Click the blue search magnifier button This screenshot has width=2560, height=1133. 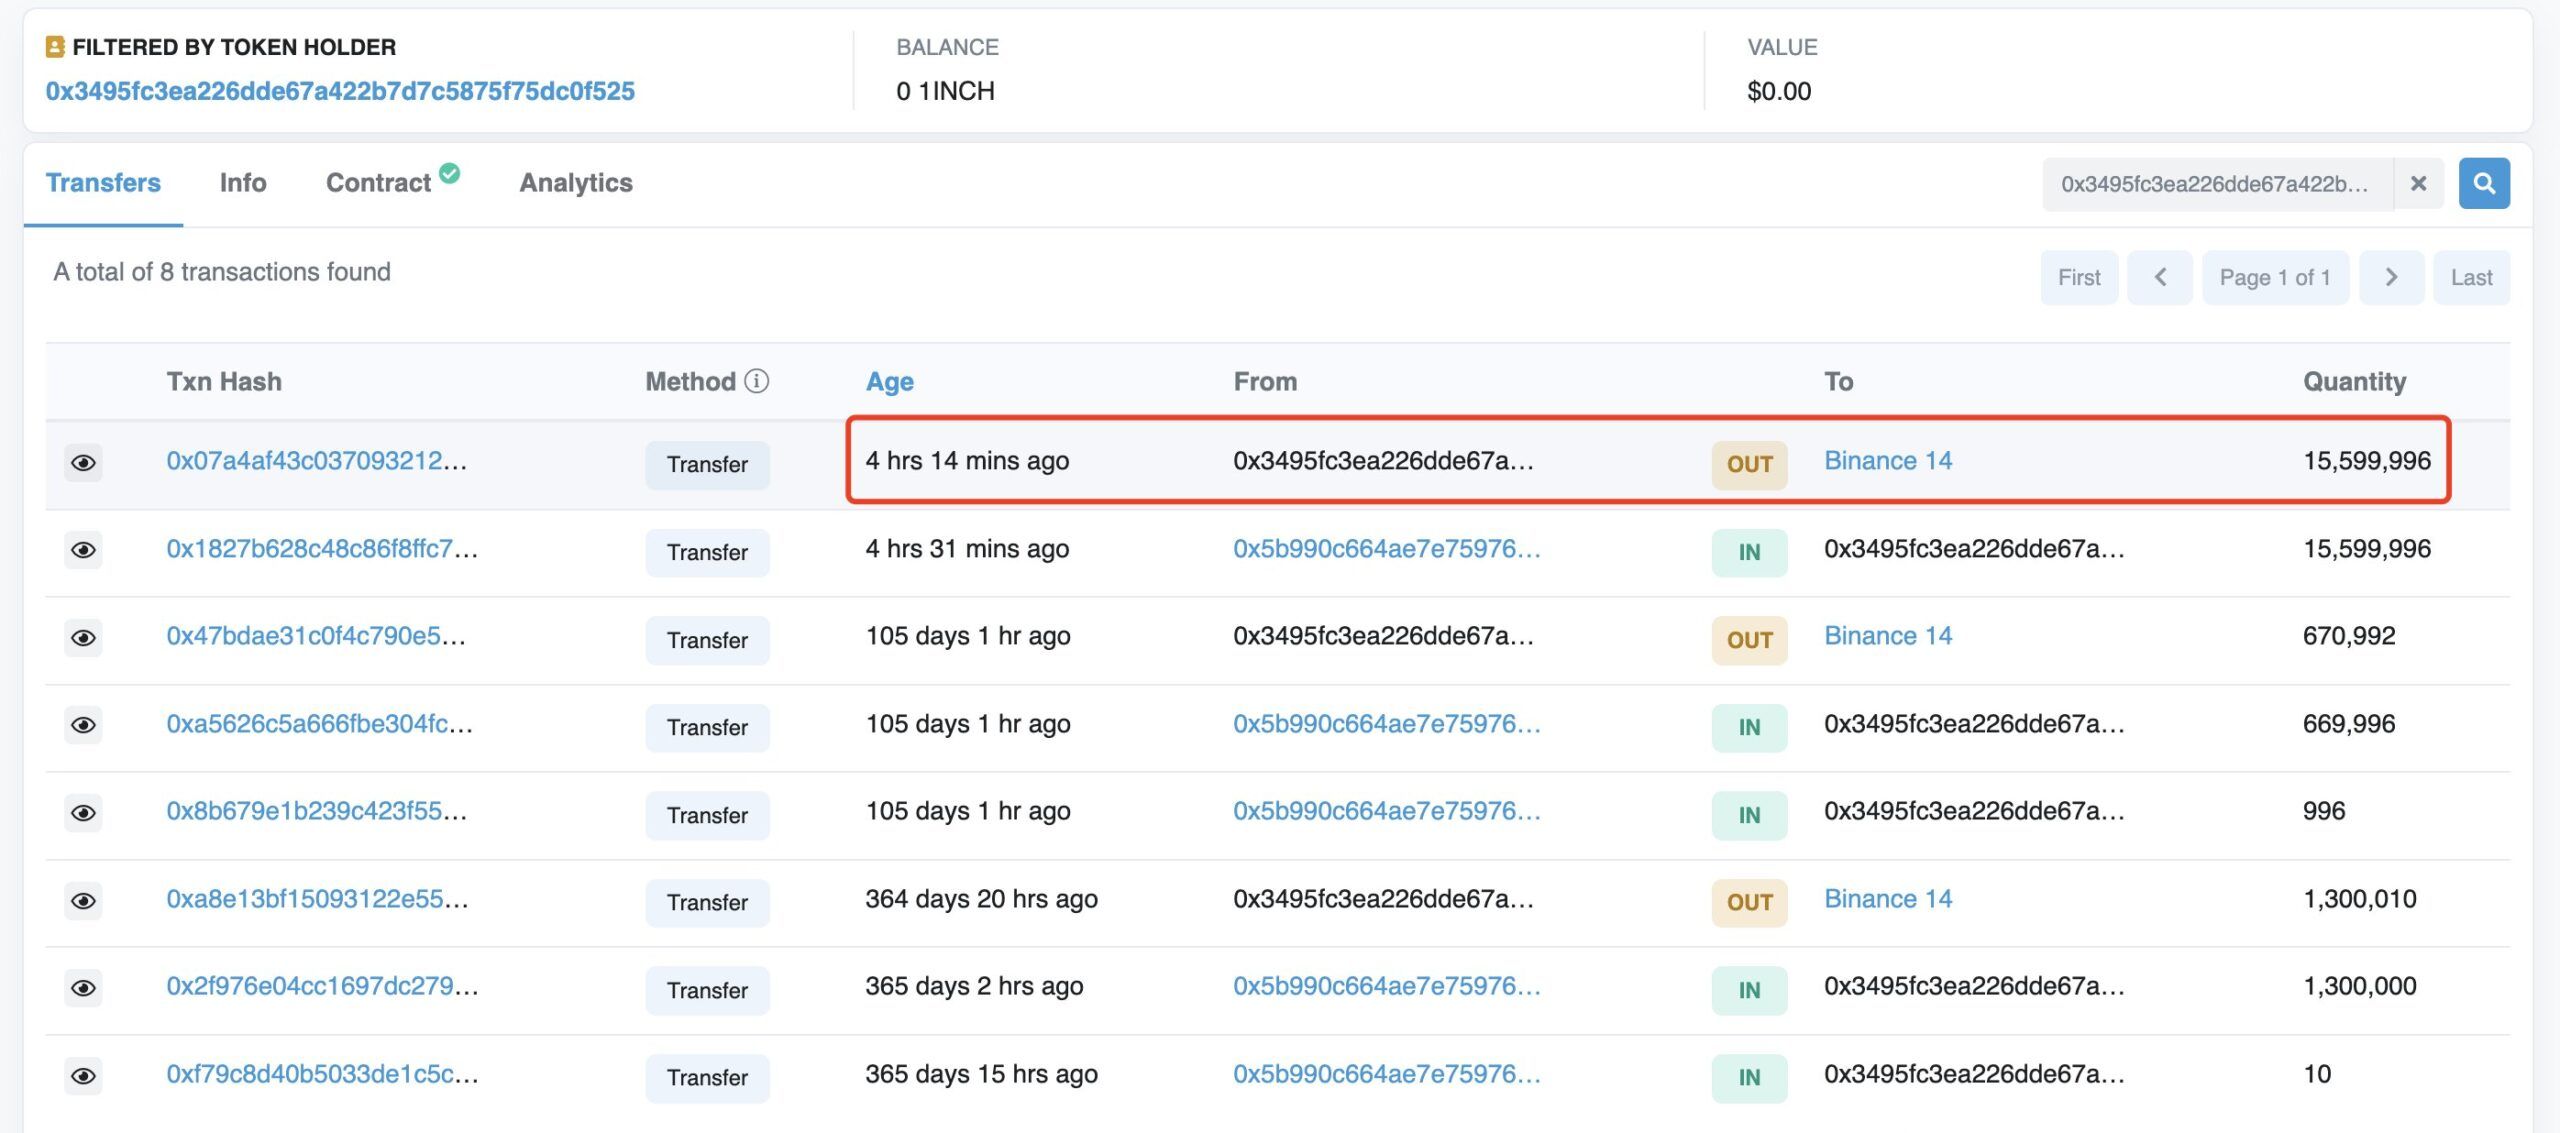coord(2483,183)
